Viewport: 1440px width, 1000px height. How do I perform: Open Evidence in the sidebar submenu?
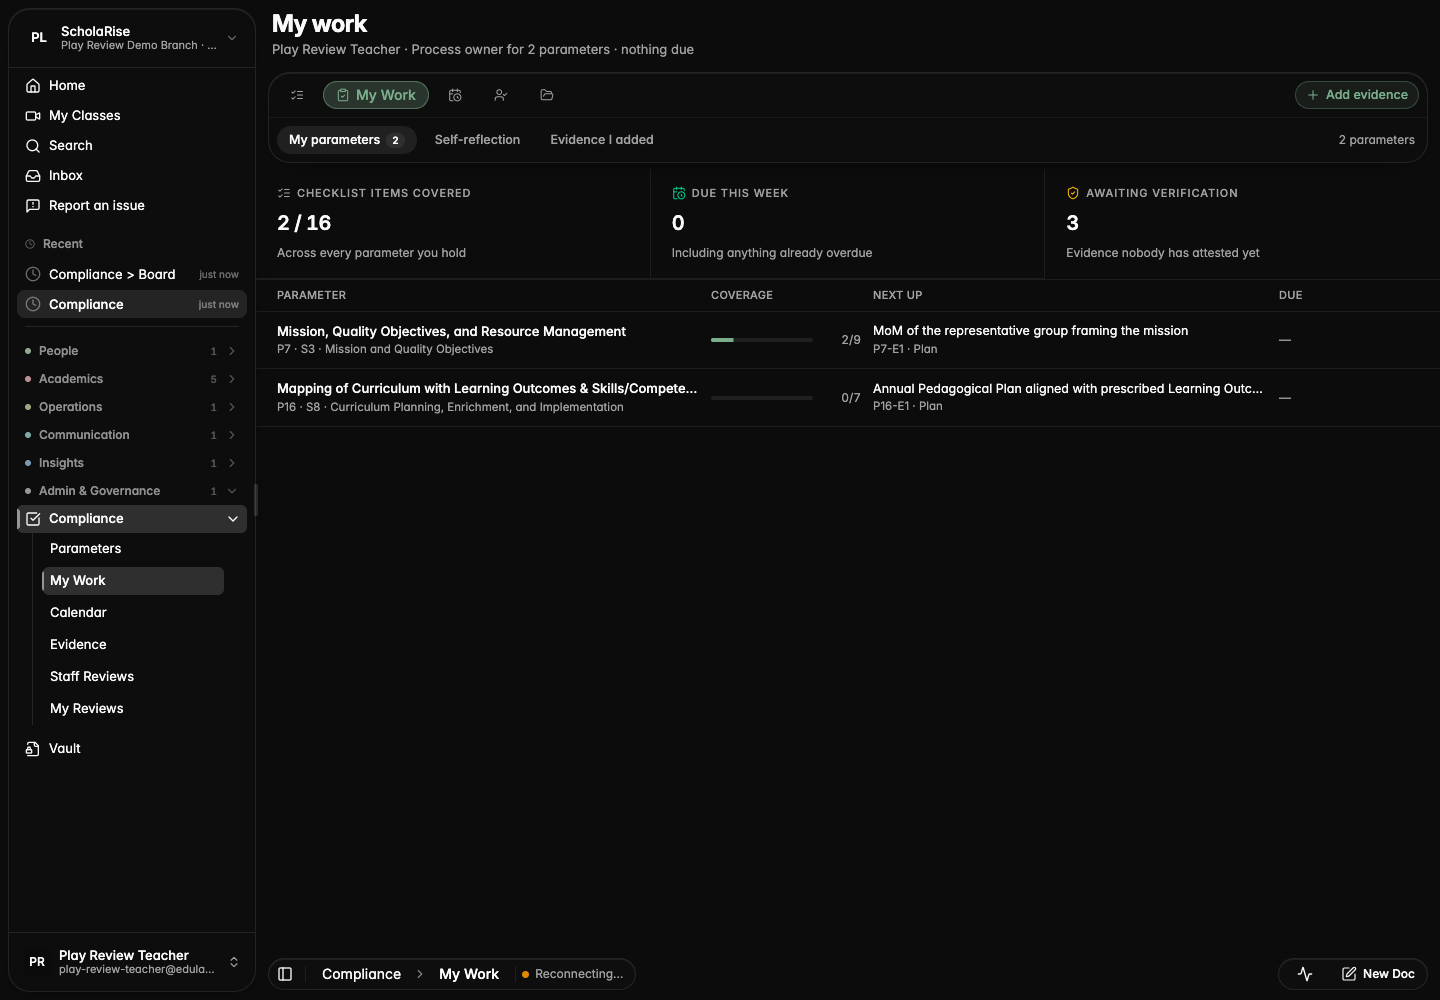point(133,645)
